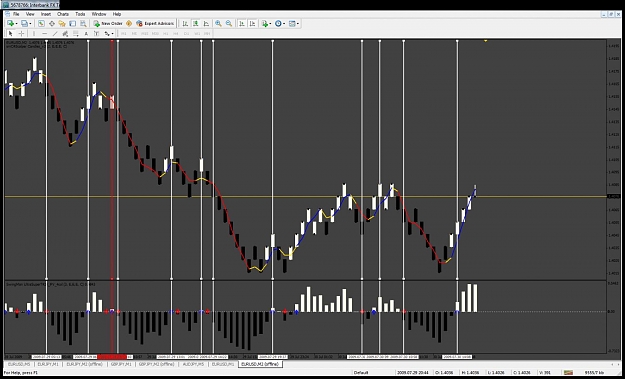The height and width of the screenshot is (379, 625).
Task: Open the Tools menu
Action: 80,14
